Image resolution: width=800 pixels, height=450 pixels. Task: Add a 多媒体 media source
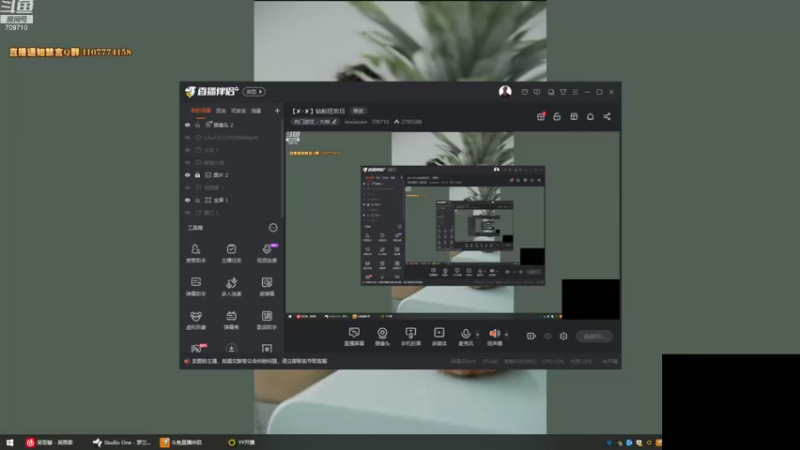point(439,337)
